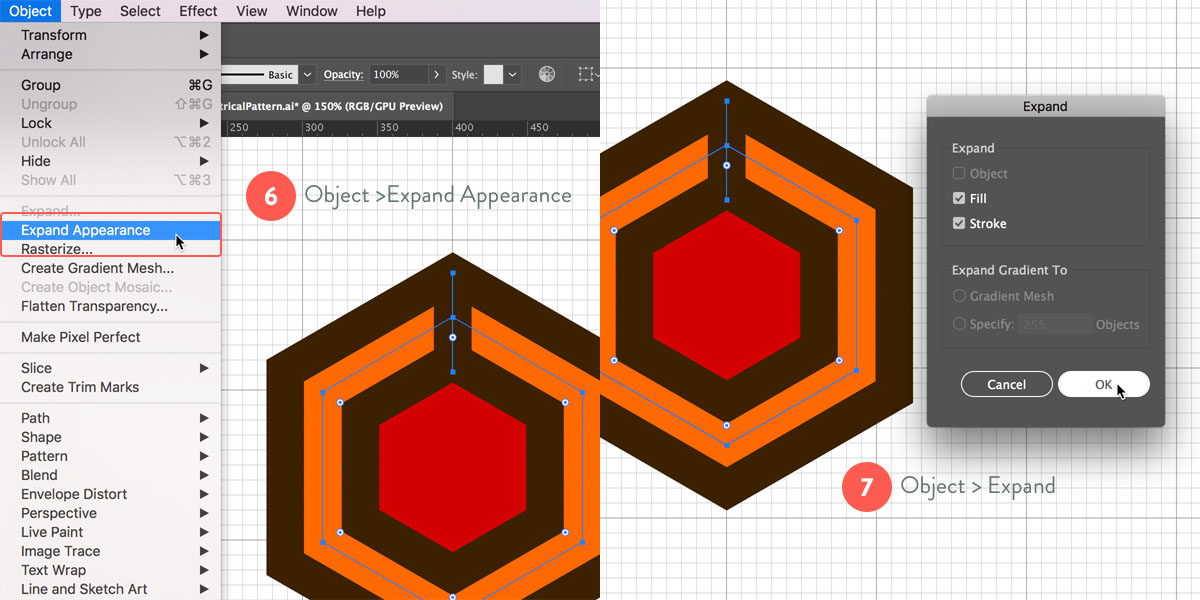Click the Transform bounding box icon in control bar

coord(588,75)
